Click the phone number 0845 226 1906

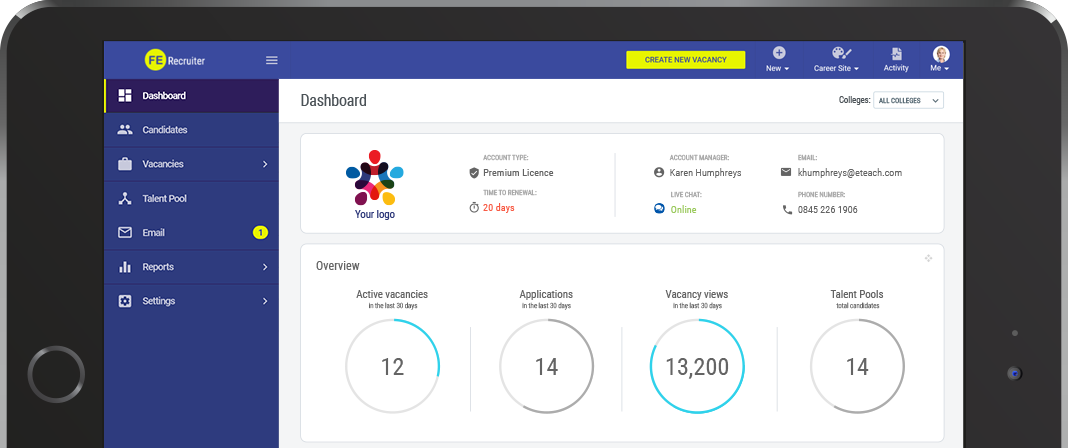click(828, 210)
